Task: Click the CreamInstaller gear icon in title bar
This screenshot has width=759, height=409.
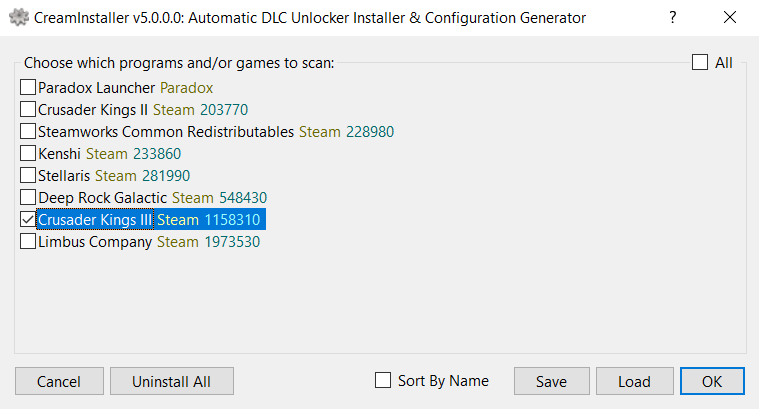Action: [x=18, y=17]
